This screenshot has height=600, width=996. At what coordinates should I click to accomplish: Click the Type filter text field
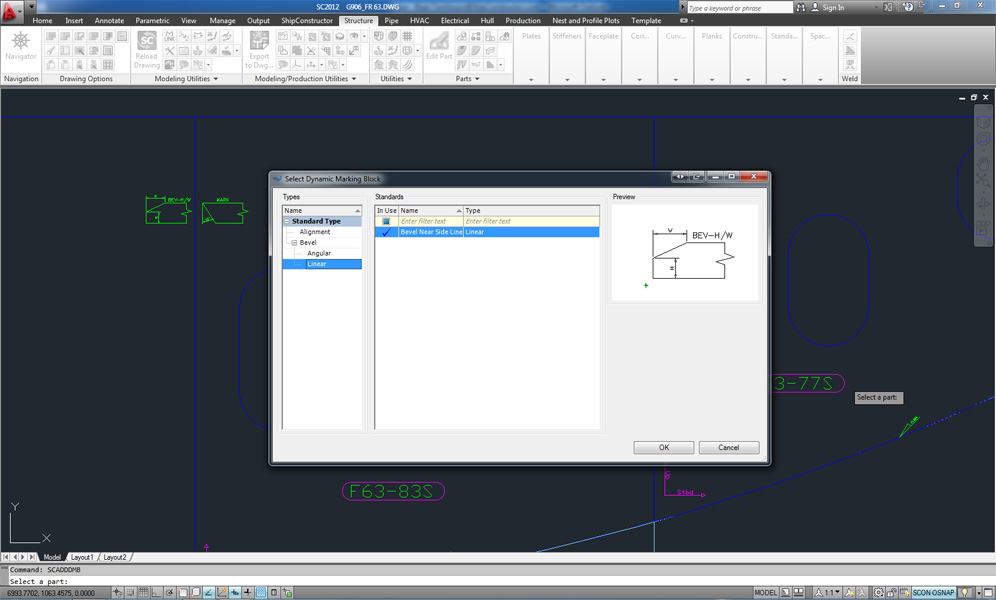point(531,222)
